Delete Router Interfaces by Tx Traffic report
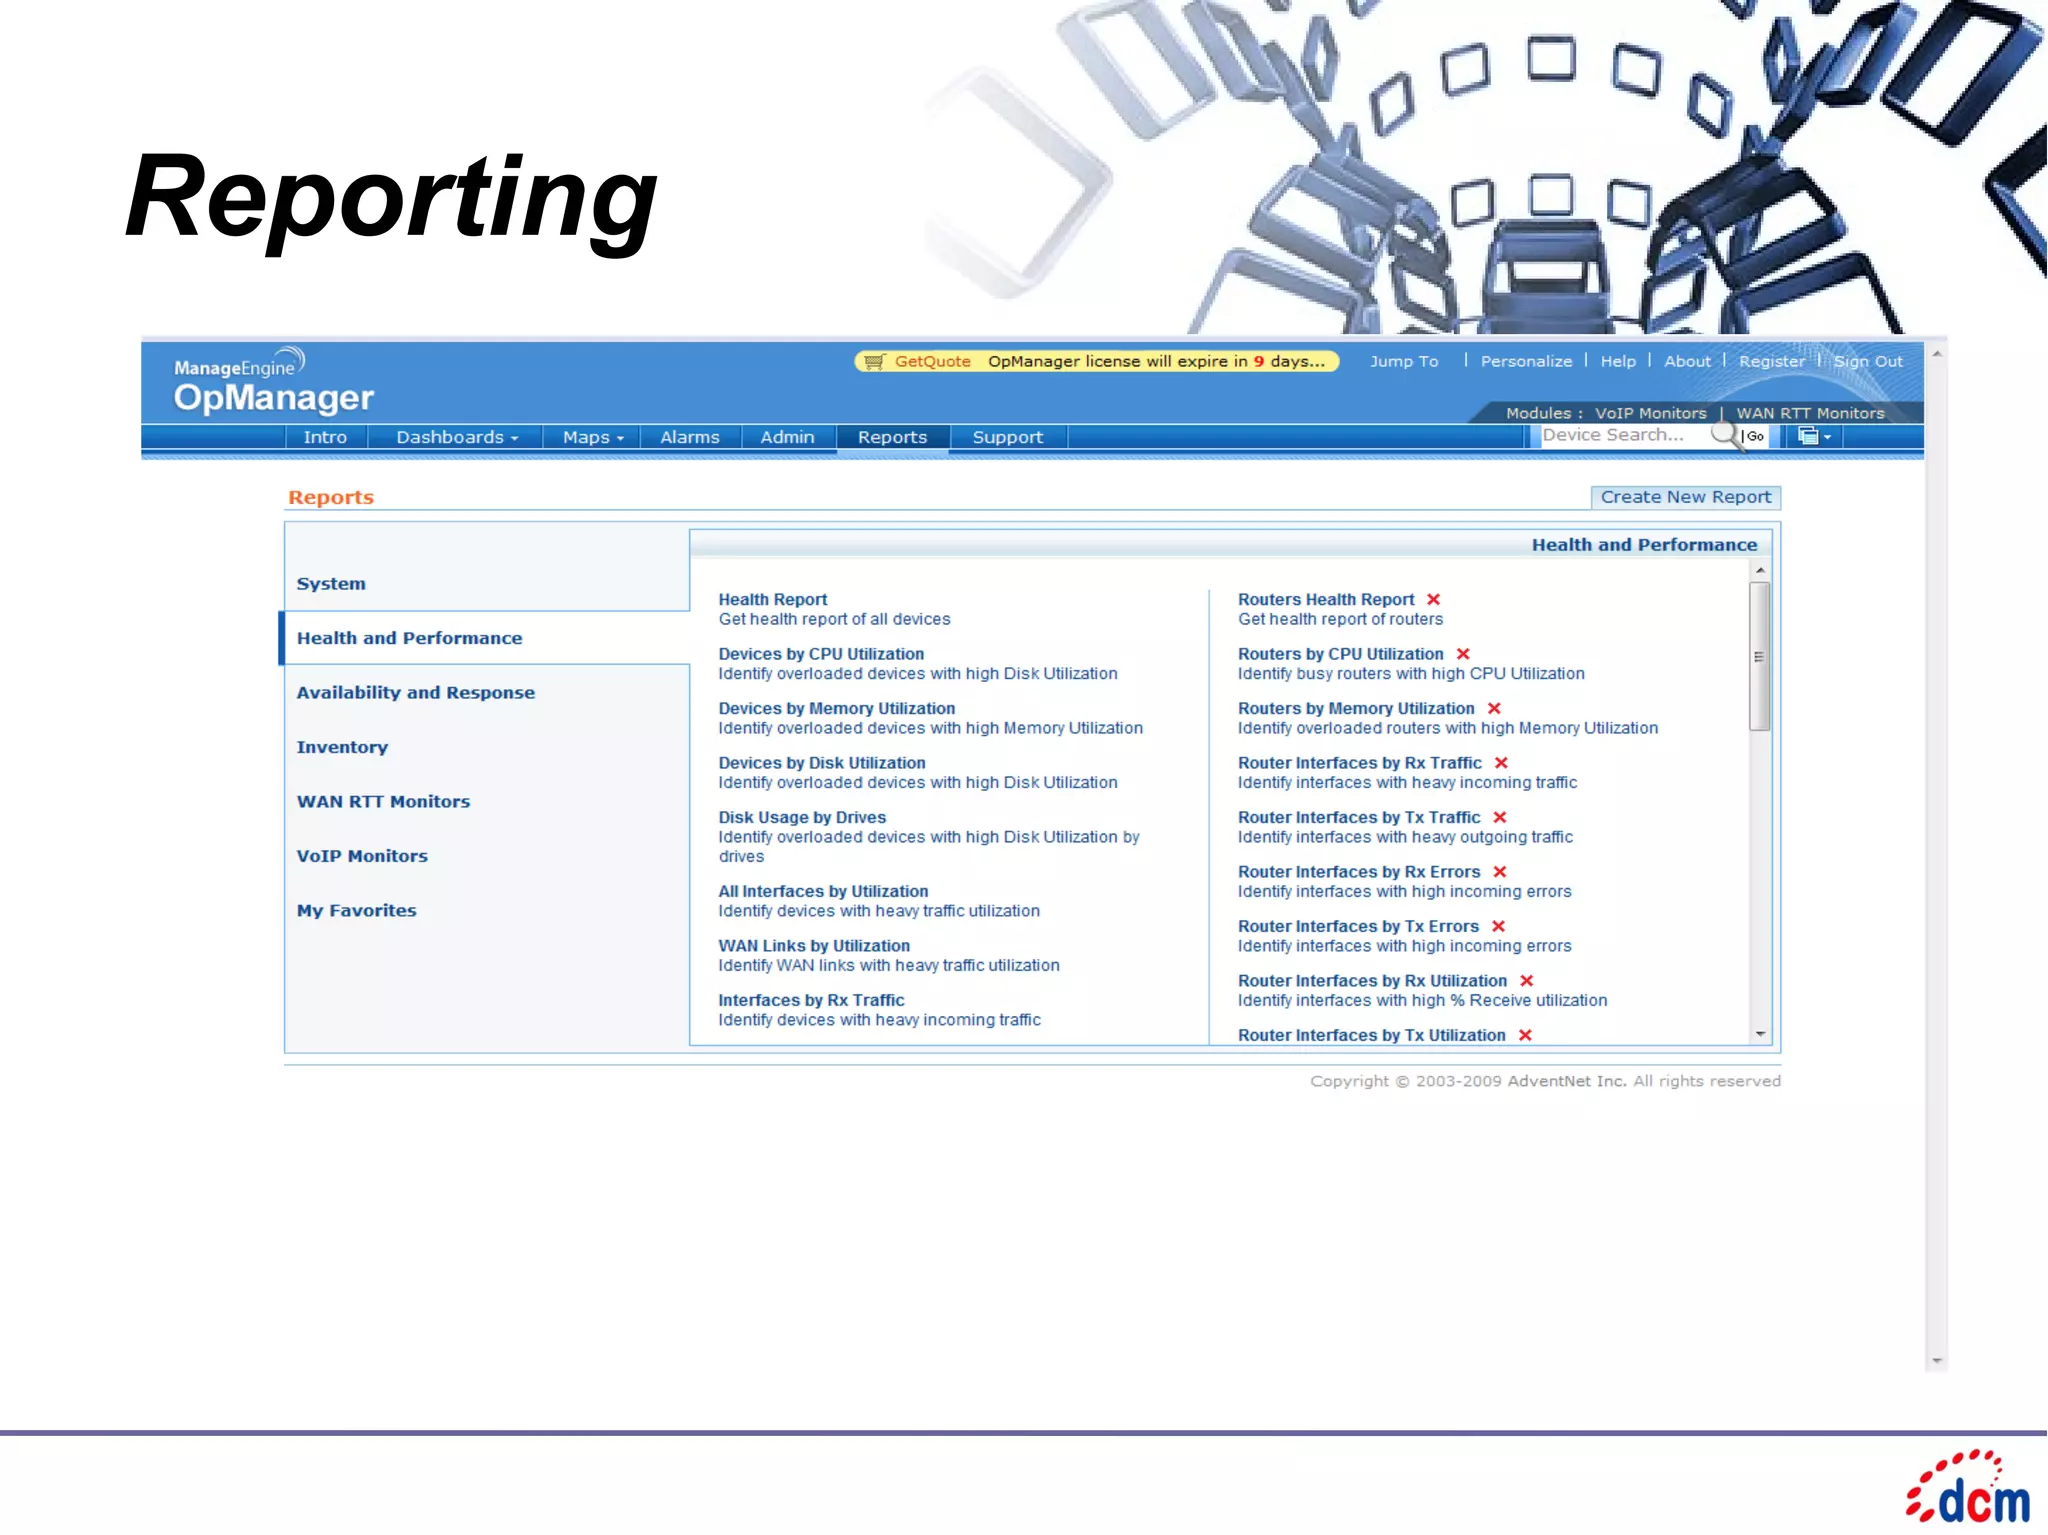2048x1535 pixels. (x=1500, y=817)
